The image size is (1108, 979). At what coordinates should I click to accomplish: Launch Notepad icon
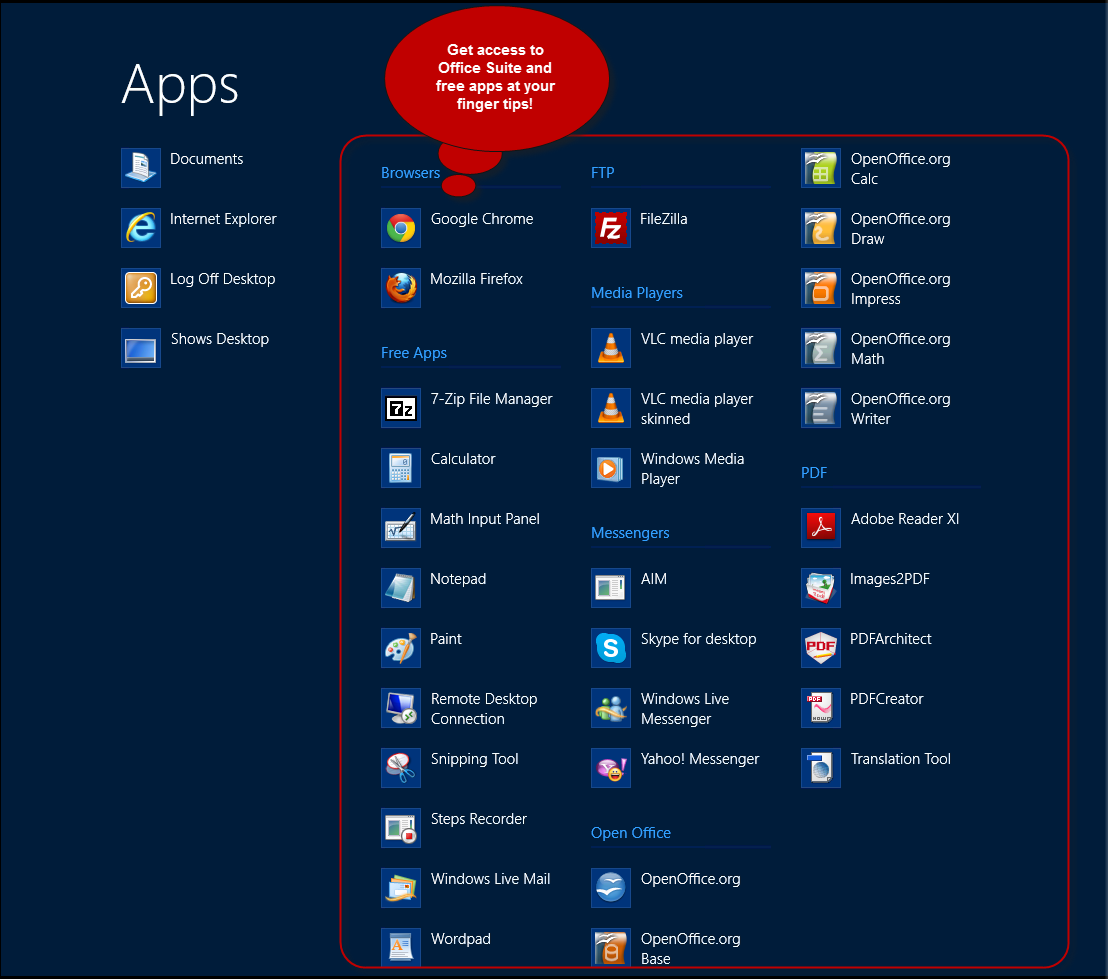pyautogui.click(x=401, y=589)
